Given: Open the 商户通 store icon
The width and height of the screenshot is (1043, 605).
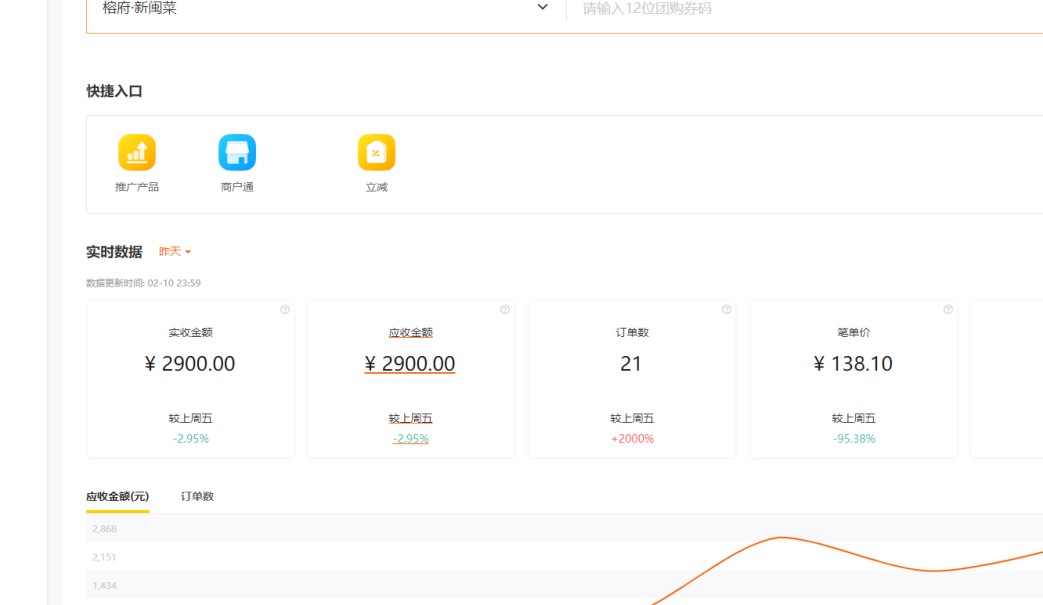Looking at the screenshot, I should tap(237, 153).
